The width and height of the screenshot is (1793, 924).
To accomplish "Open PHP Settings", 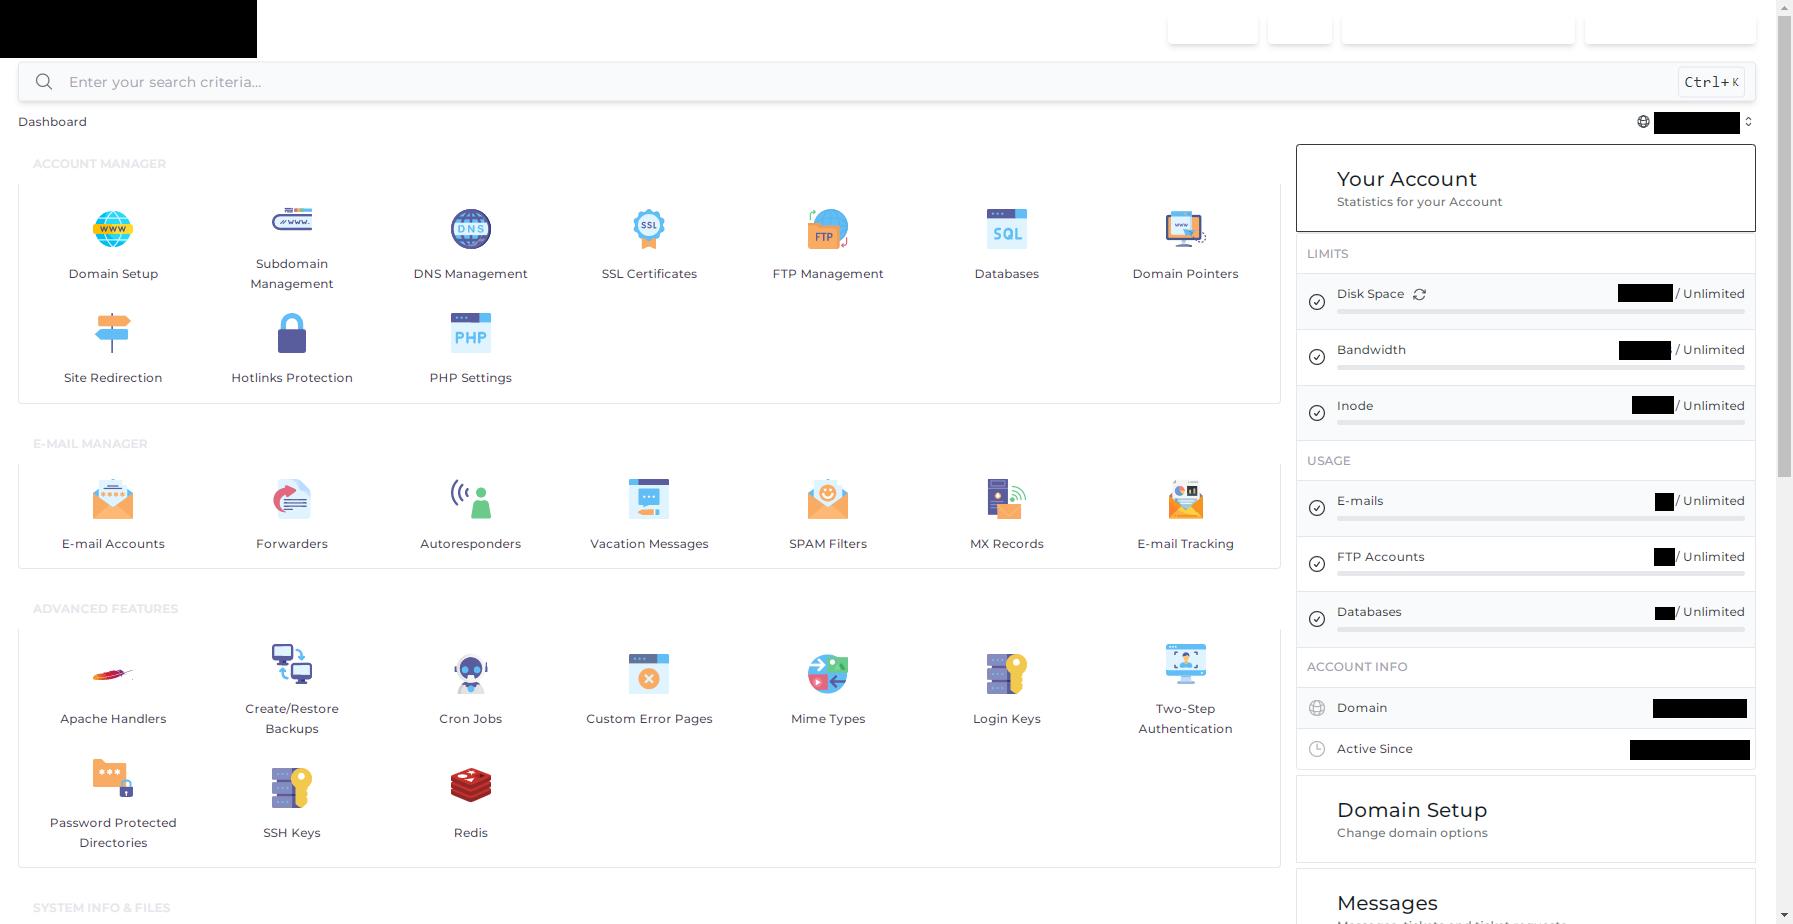I will pyautogui.click(x=470, y=333).
